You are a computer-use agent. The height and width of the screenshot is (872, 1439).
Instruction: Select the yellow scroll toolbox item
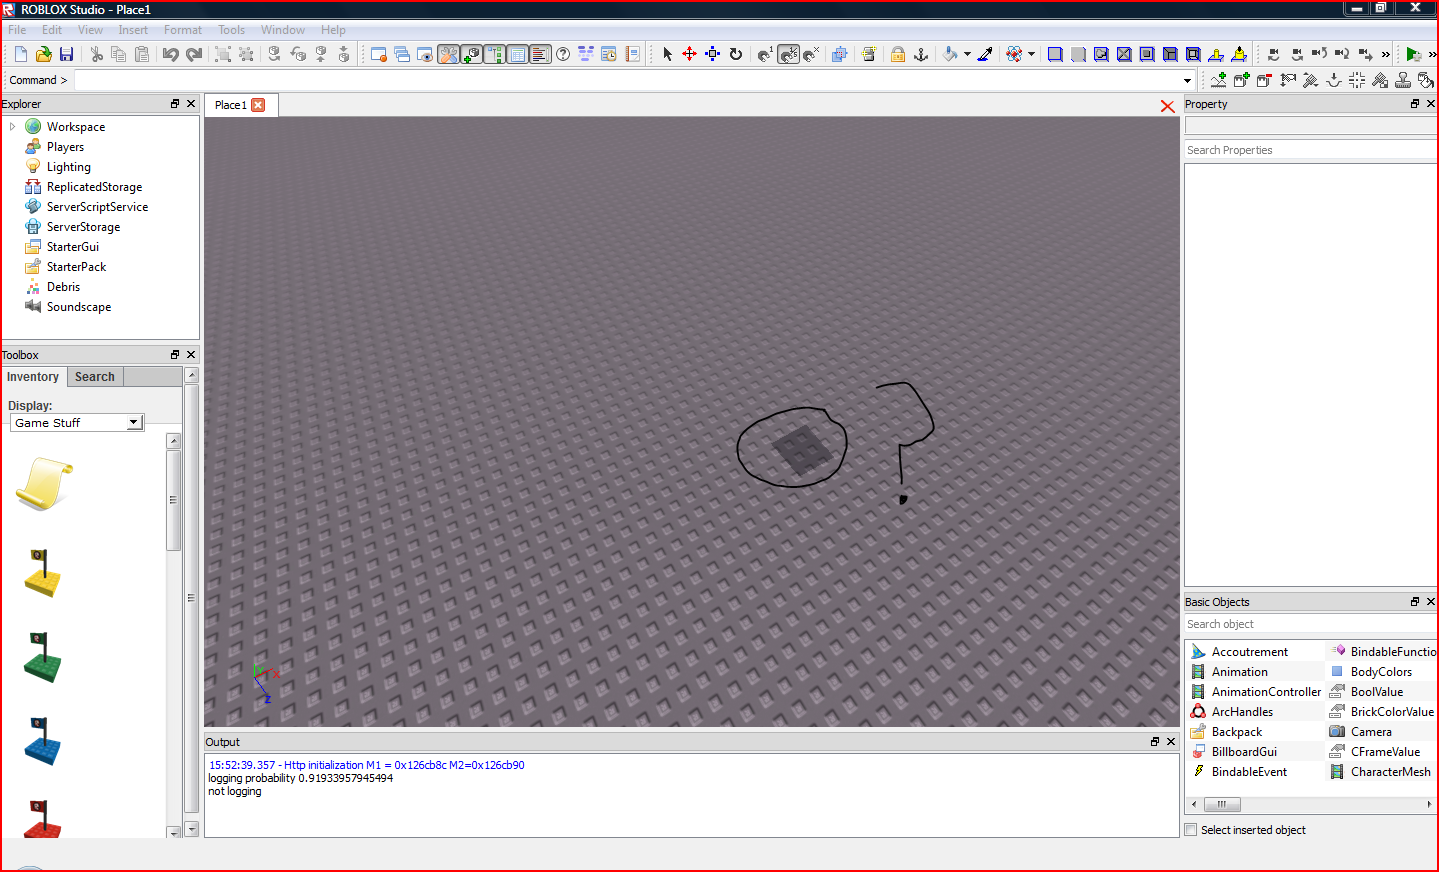point(44,484)
